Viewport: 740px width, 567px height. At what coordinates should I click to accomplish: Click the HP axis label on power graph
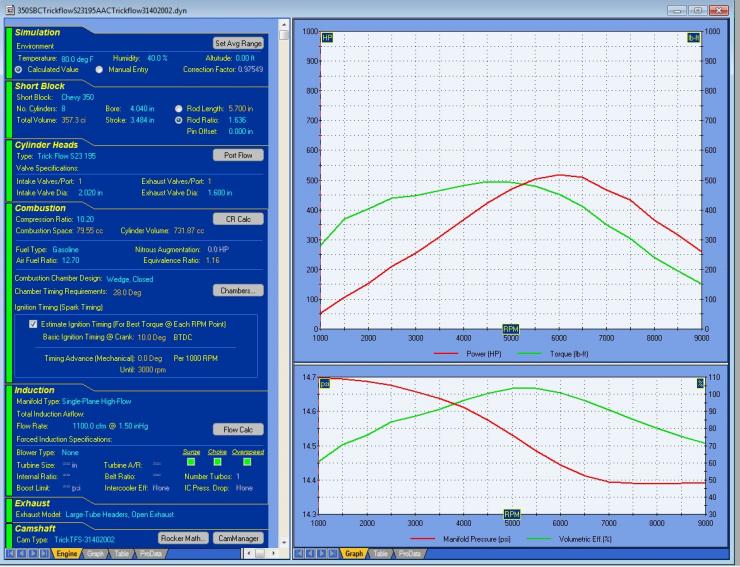[327, 38]
